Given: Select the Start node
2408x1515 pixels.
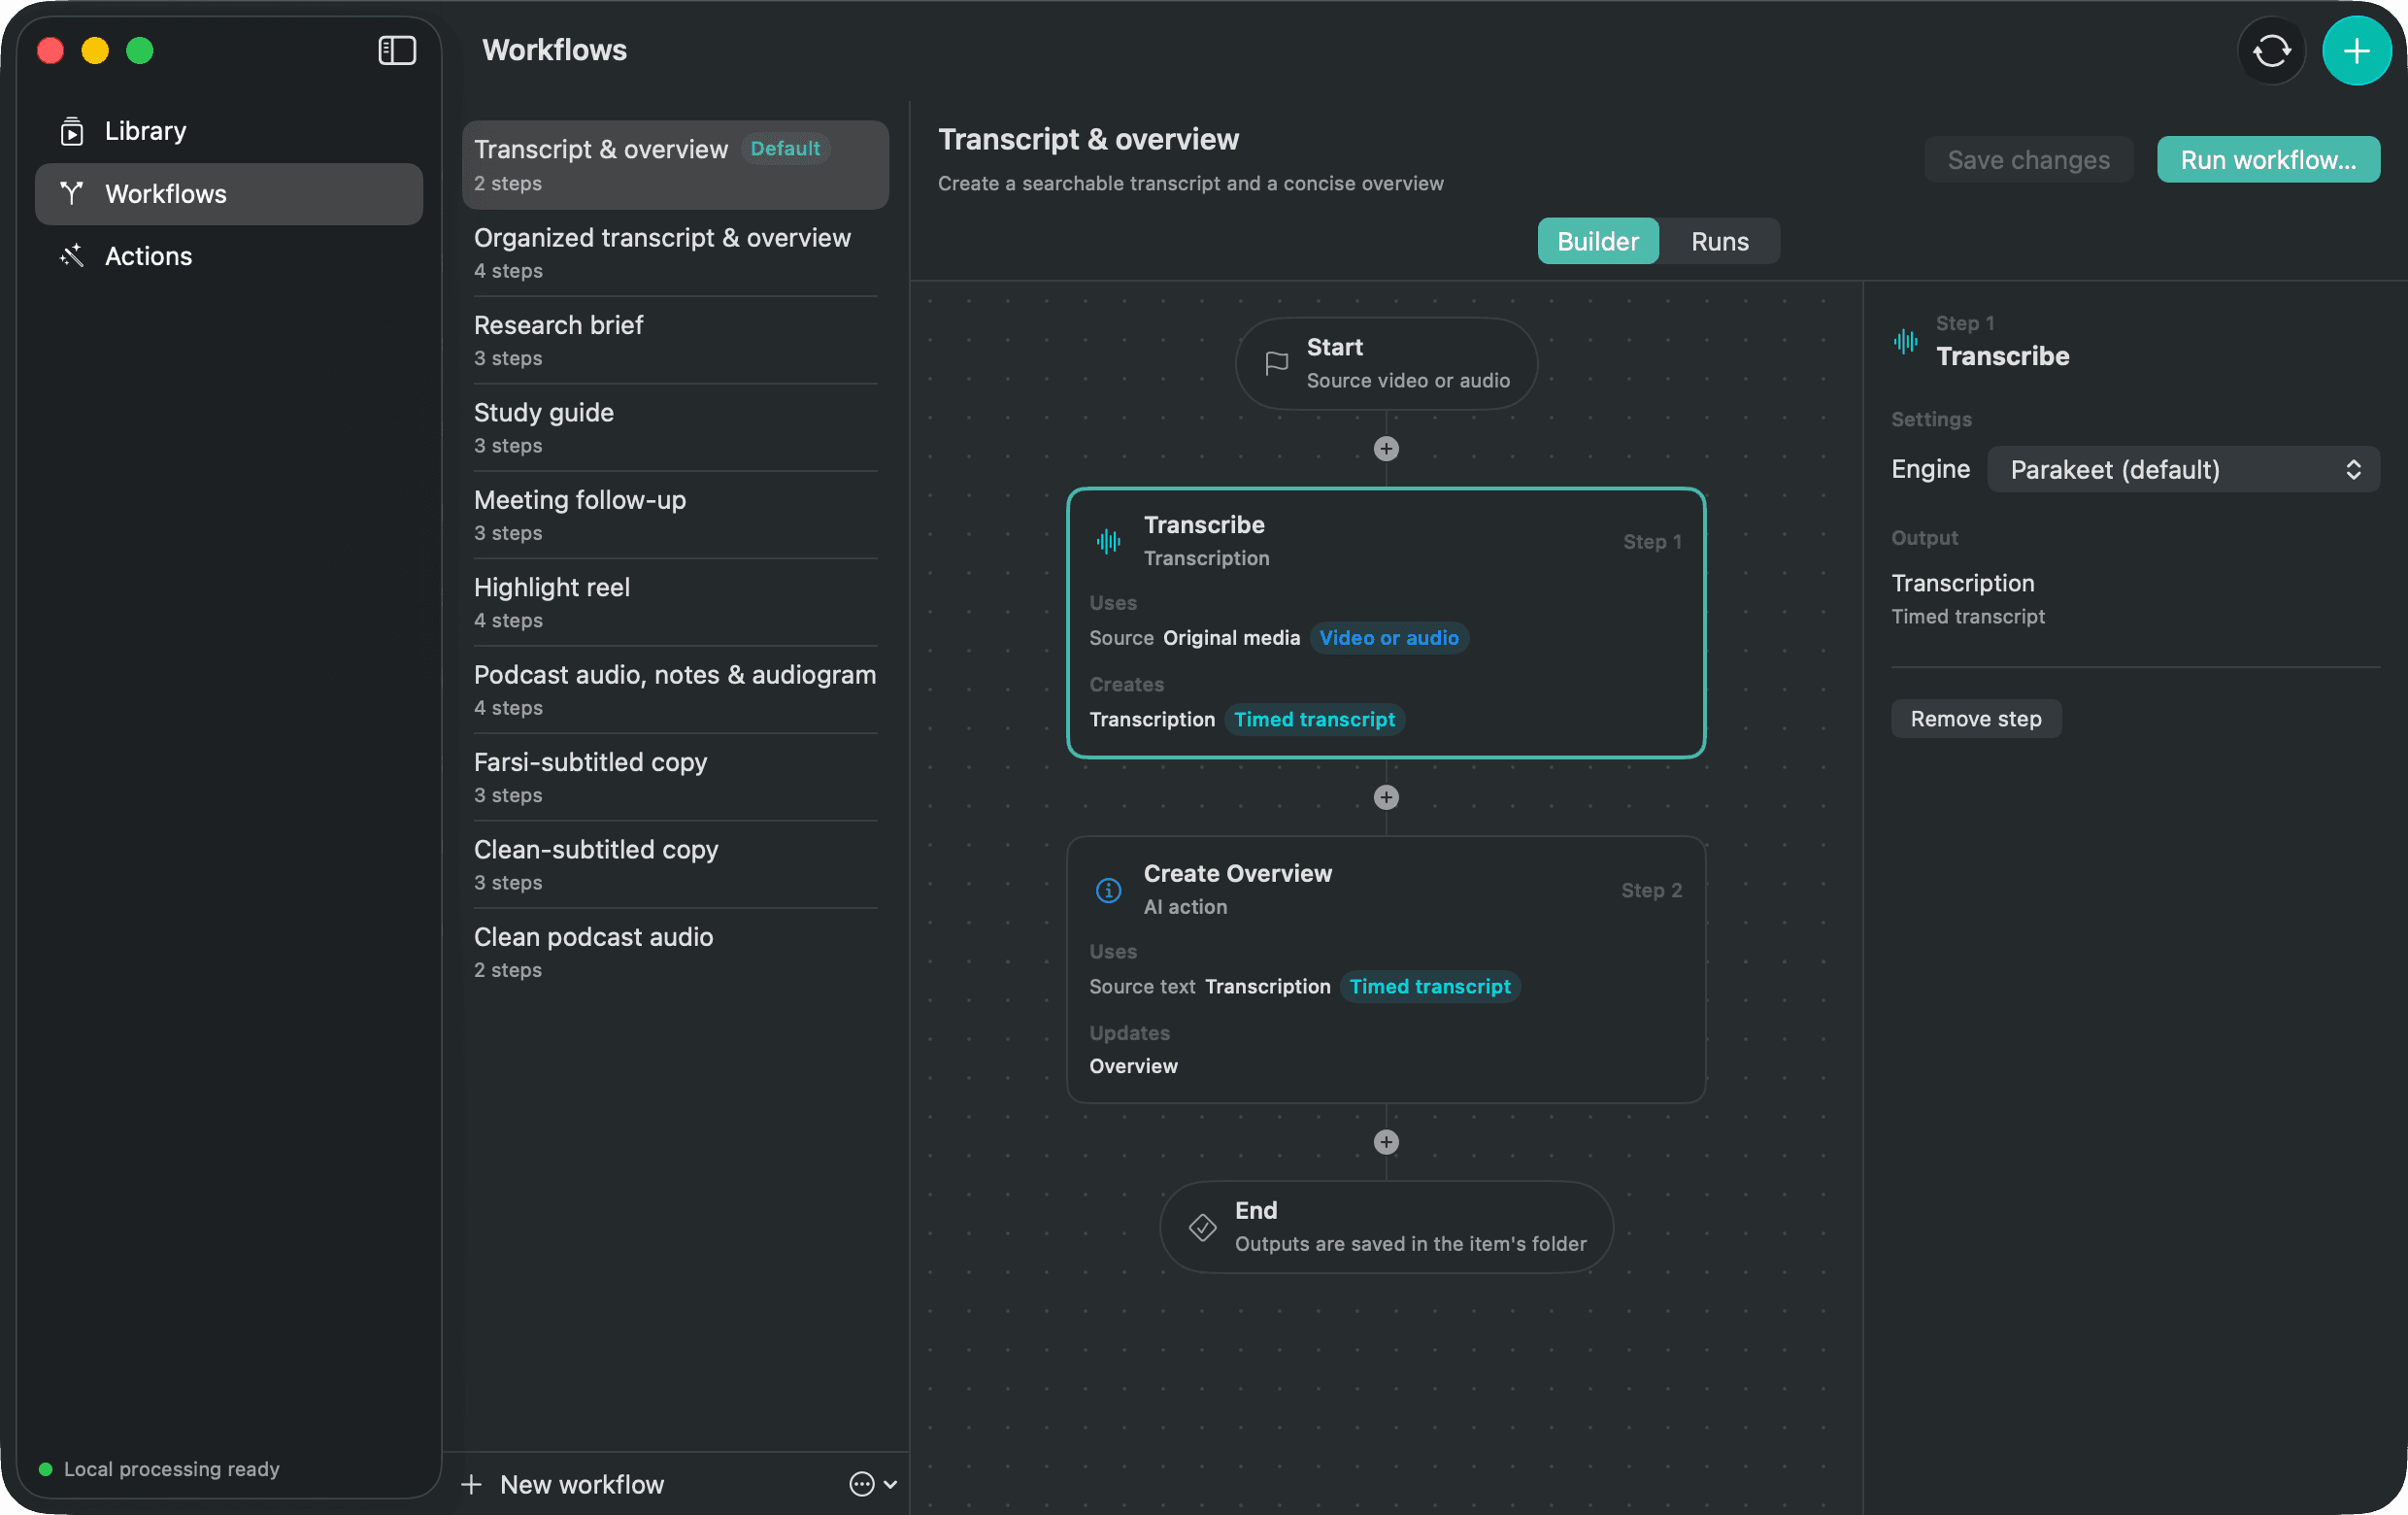Looking at the screenshot, I should point(1385,363).
